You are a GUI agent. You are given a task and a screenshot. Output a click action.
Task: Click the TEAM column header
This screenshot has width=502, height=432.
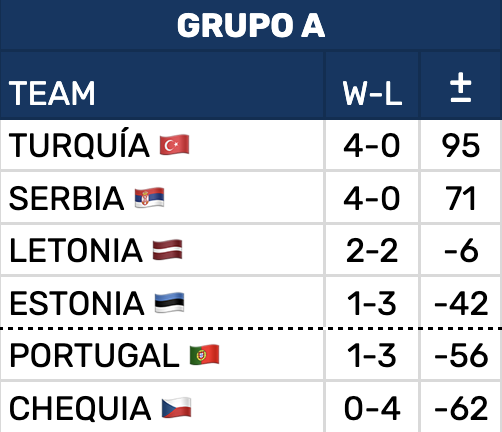(x=52, y=93)
